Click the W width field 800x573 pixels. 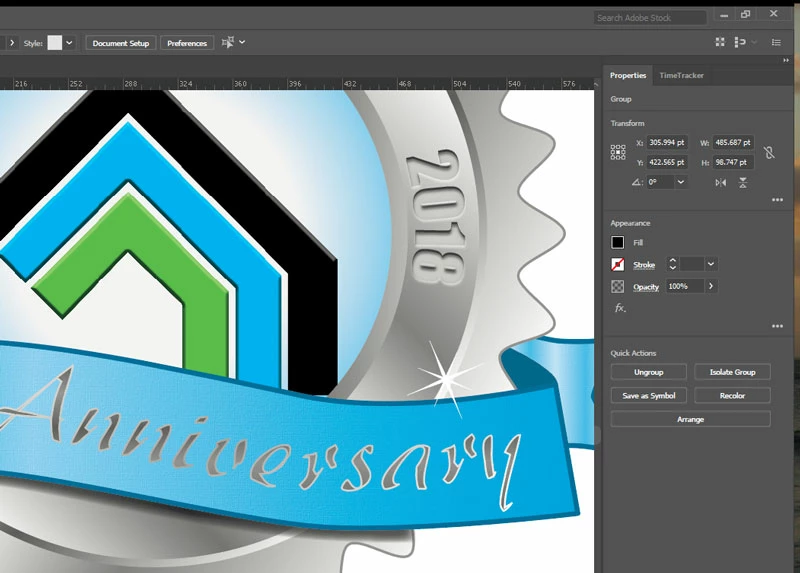tap(733, 142)
